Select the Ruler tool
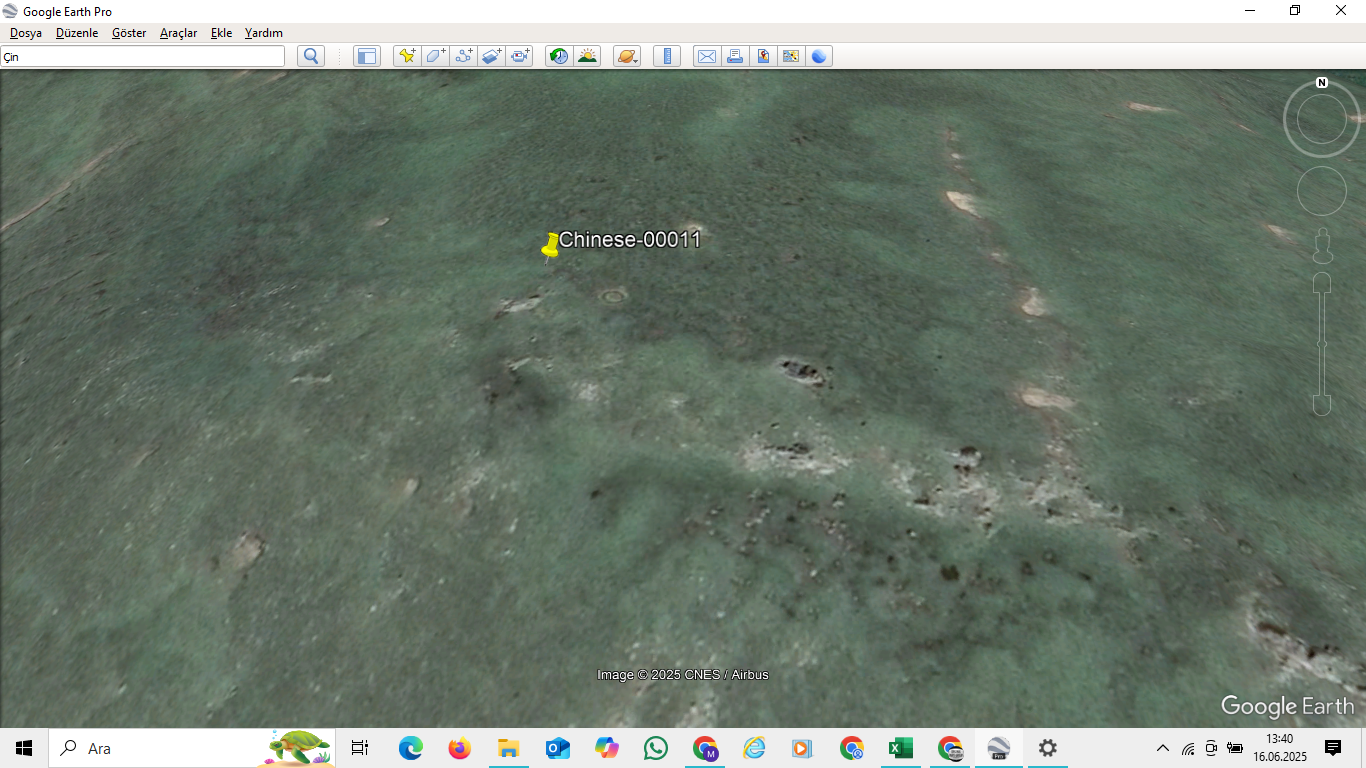 coord(667,56)
